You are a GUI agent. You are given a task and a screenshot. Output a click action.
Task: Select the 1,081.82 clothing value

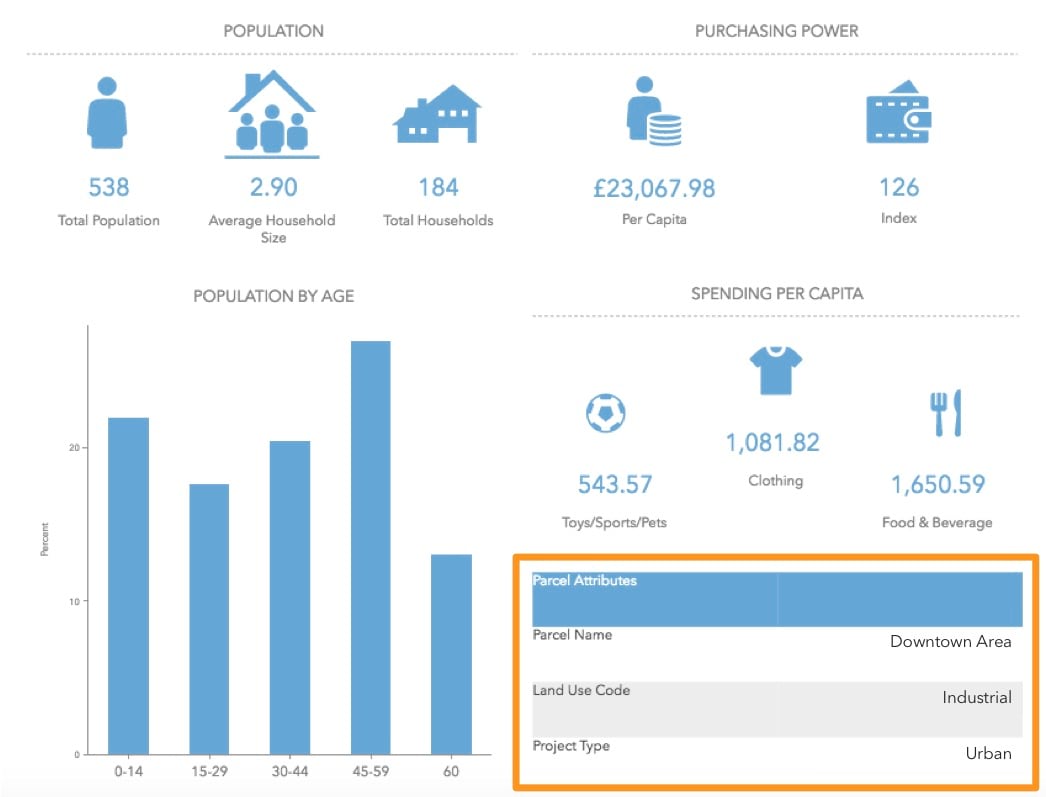click(772, 443)
